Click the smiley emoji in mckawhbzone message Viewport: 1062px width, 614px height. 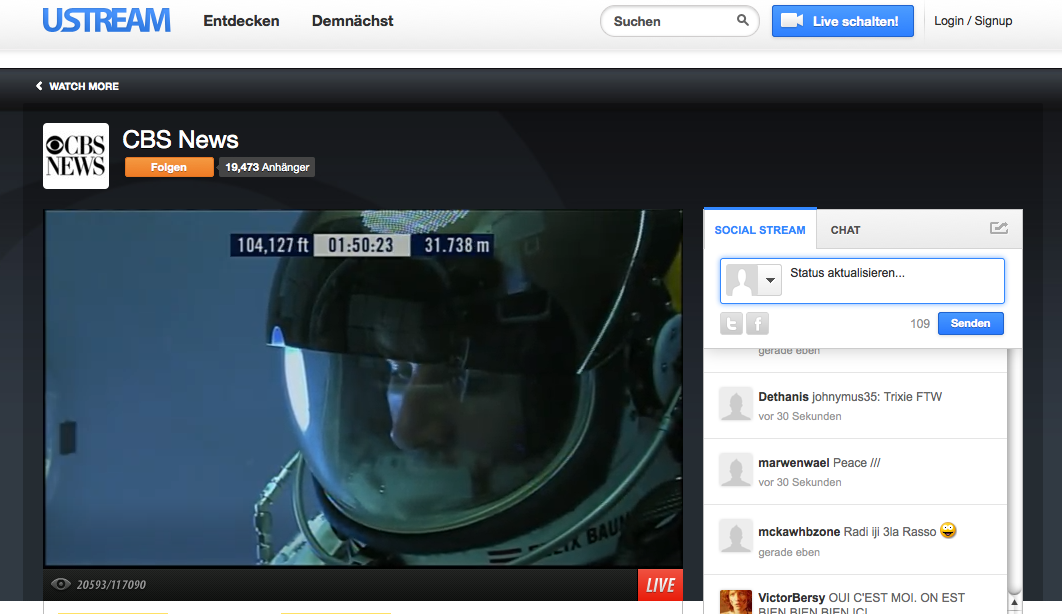pyautogui.click(x=948, y=531)
